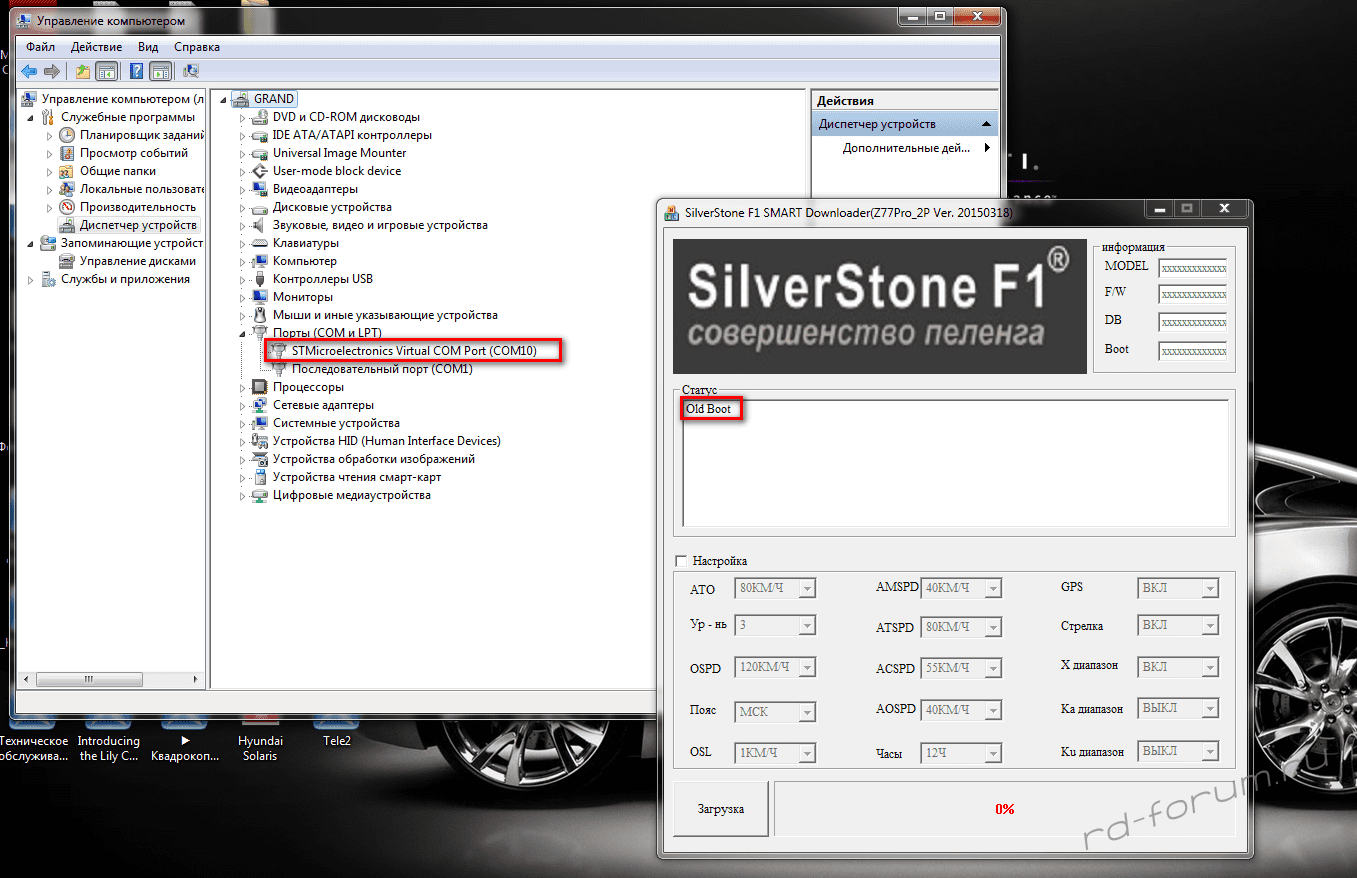Select Диспетчер устройств in the console tree
This screenshot has width=1357, height=878.
pyautogui.click(x=138, y=225)
